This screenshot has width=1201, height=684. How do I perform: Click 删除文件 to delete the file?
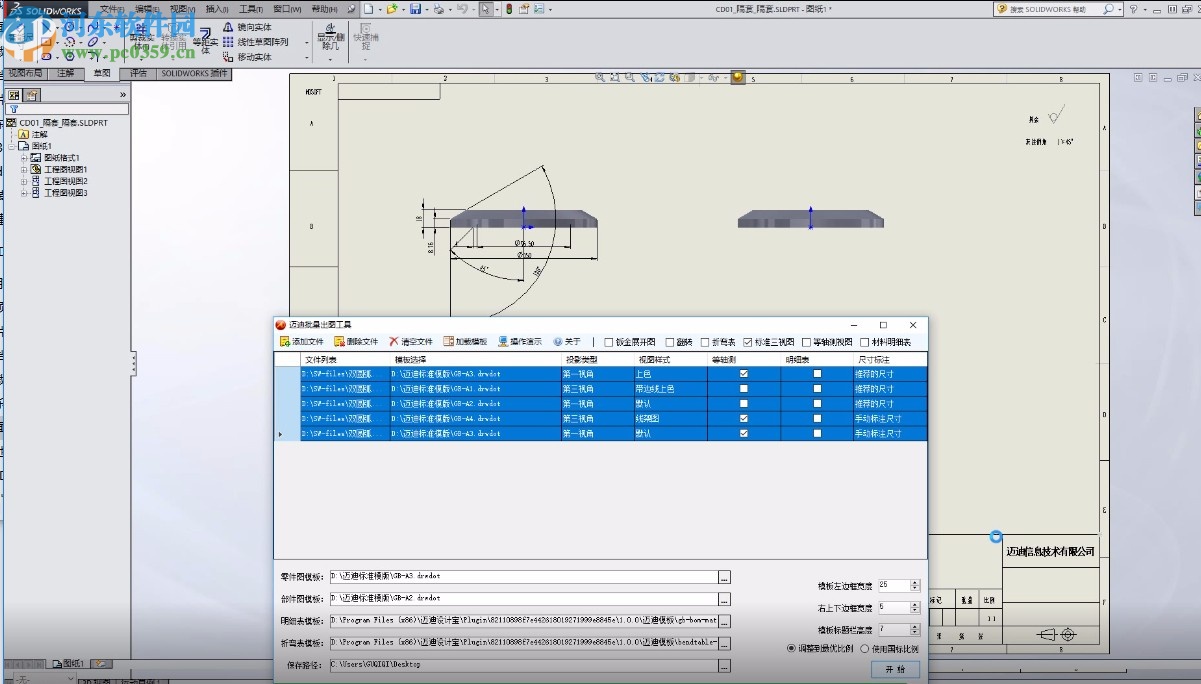click(355, 342)
